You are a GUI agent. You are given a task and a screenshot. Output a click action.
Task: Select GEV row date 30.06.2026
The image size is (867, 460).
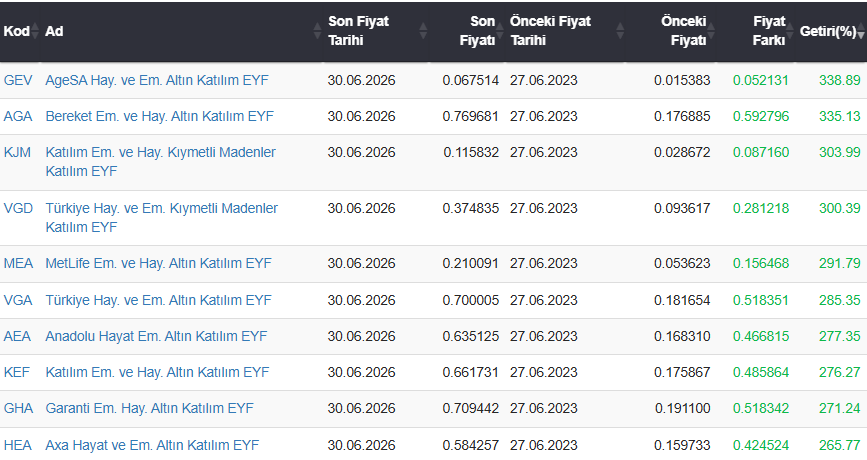click(x=361, y=80)
